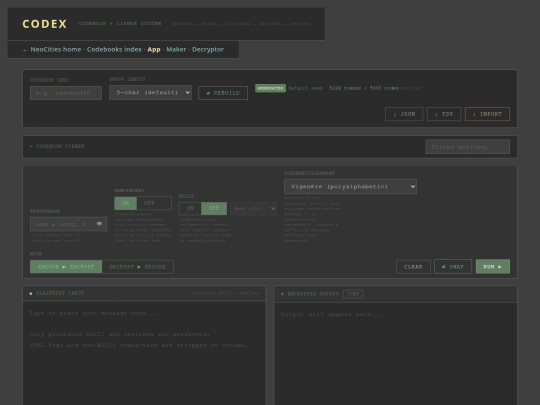The image size is (540, 405).
Task: Expand the Codebook Viewer section
Action: [57, 146]
